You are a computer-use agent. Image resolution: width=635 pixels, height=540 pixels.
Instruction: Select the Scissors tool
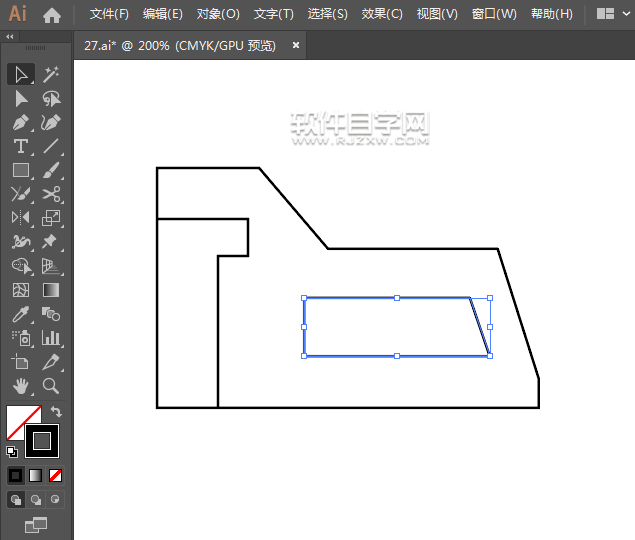[x=51, y=194]
